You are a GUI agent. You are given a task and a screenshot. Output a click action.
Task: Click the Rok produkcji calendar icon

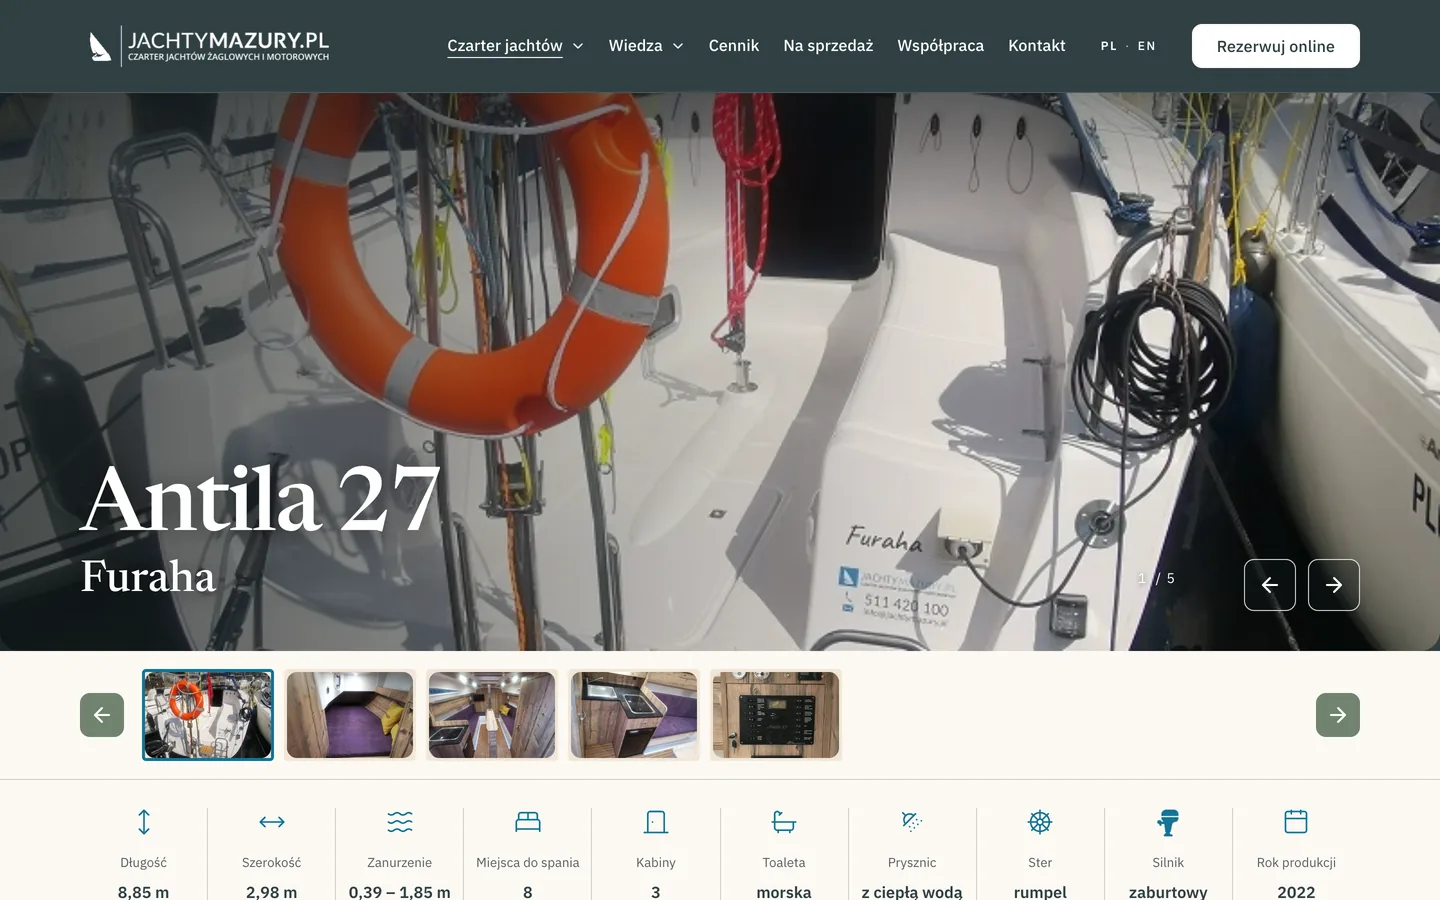pyautogui.click(x=1296, y=822)
